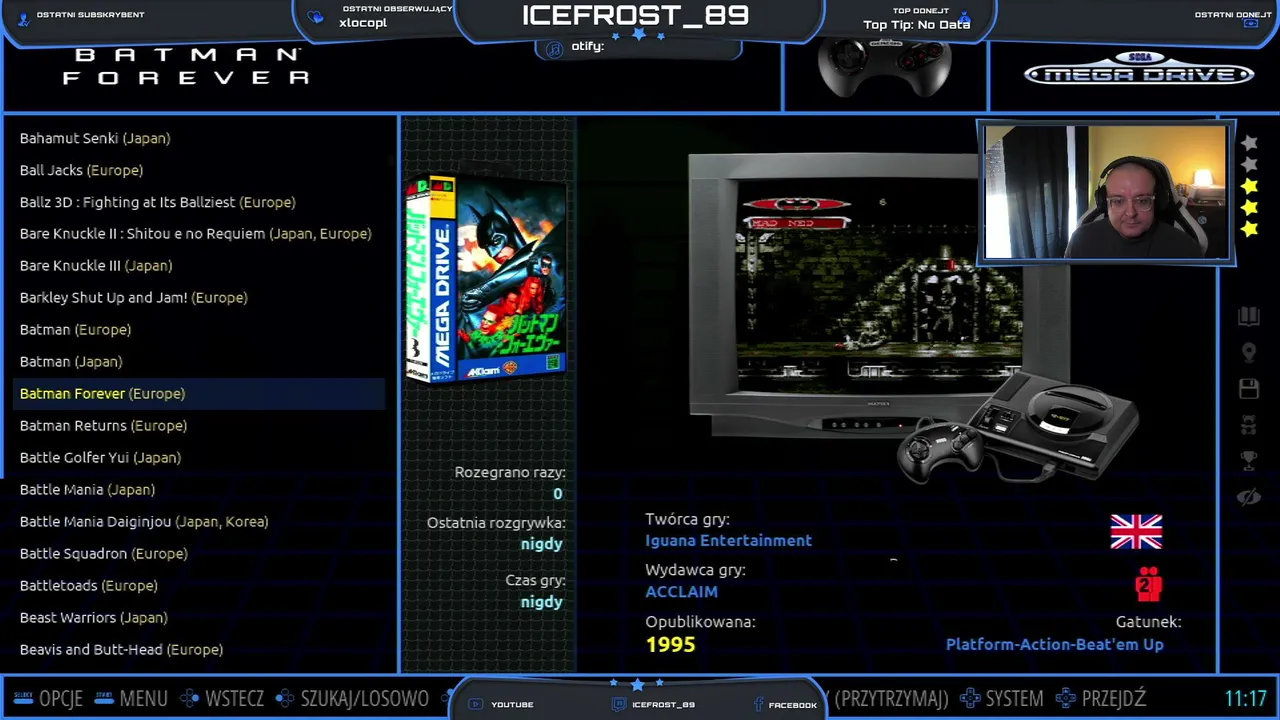Select Batman (Europe) in the list

click(x=75, y=330)
